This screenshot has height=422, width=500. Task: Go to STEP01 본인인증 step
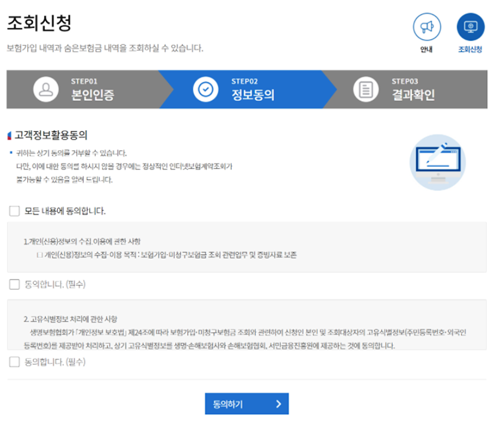pos(83,89)
